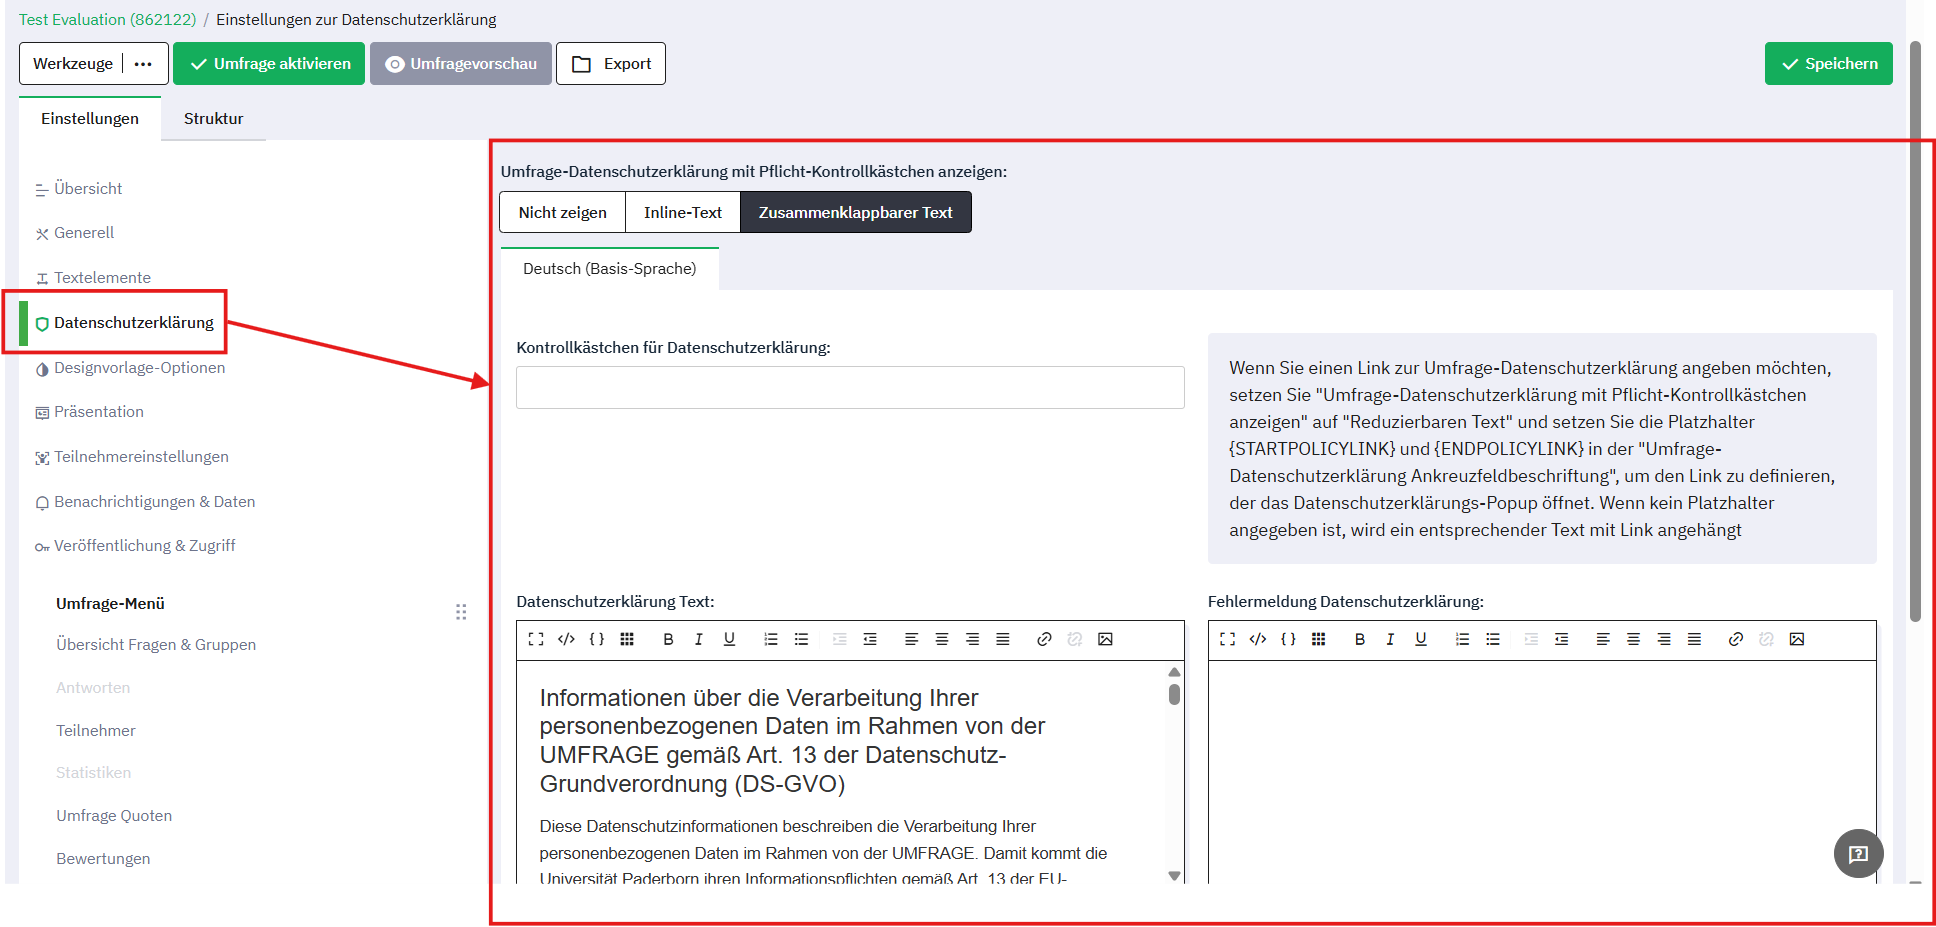Click Umfrage aktivieren button
The image size is (1936, 927).
tap(269, 64)
